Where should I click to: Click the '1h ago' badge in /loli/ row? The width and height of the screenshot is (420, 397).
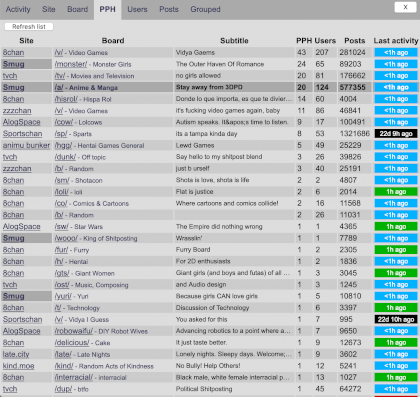point(396,192)
